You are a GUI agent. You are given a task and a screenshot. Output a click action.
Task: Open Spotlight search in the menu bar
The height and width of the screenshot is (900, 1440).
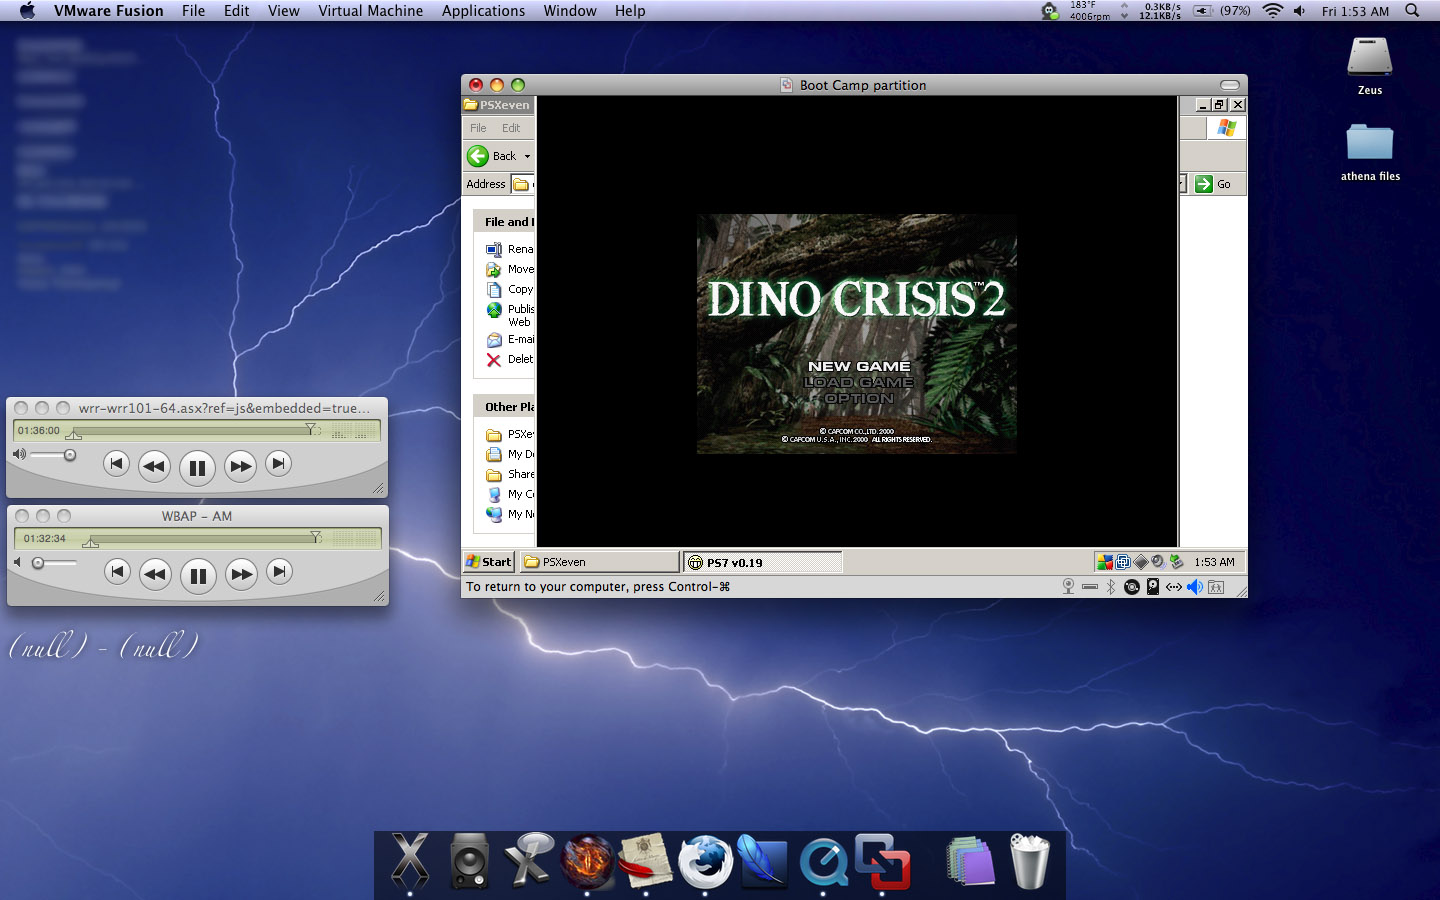coord(1412,11)
